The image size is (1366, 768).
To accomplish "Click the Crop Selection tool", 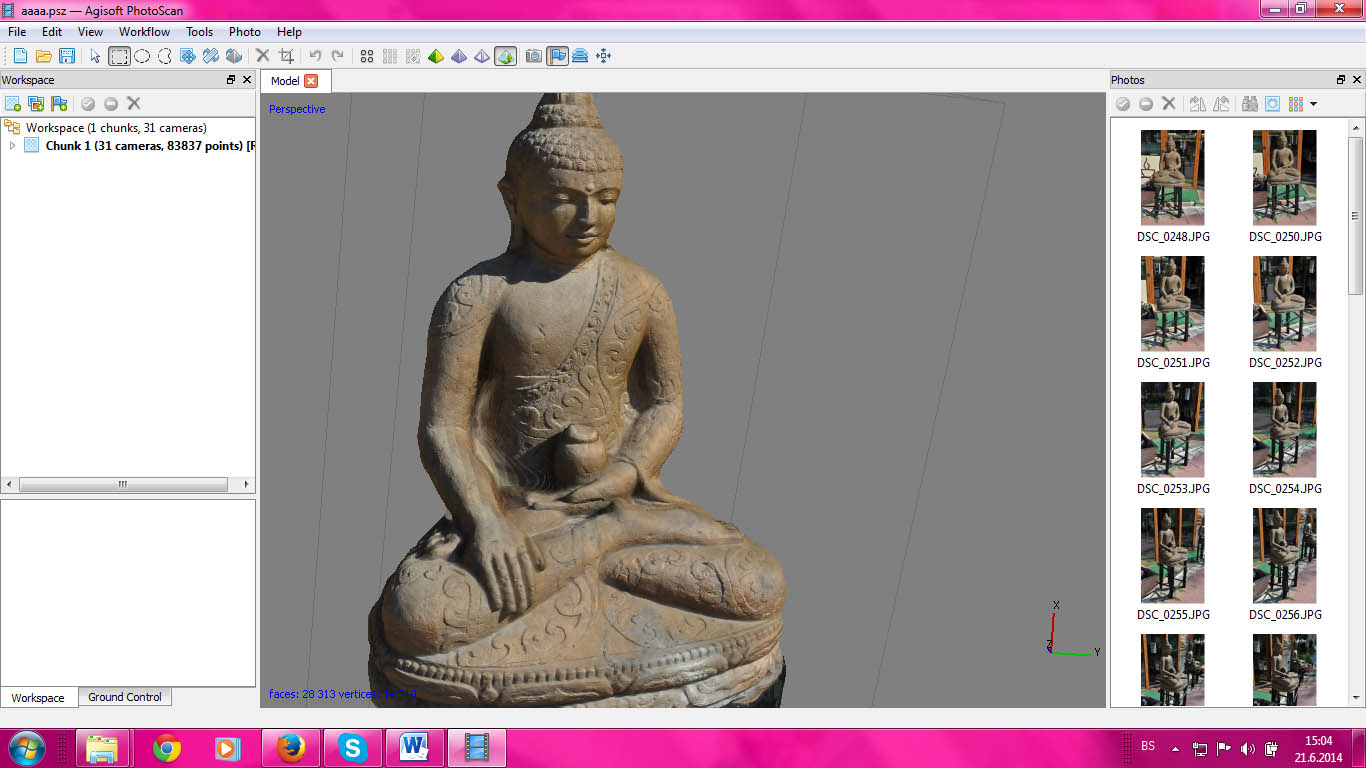I will click(x=286, y=56).
